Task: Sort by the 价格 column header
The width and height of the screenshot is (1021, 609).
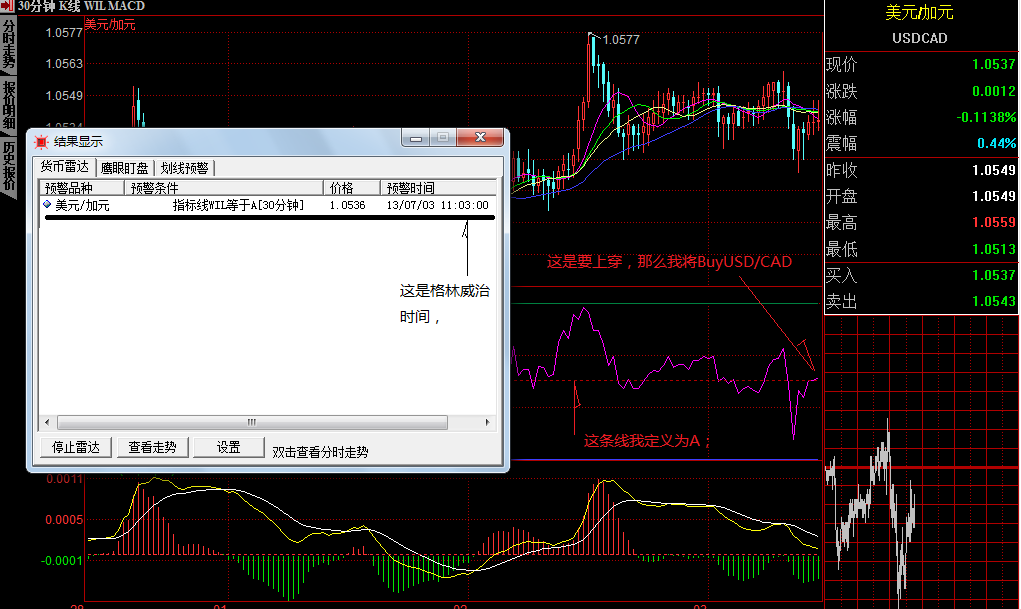Action: pyautogui.click(x=352, y=188)
